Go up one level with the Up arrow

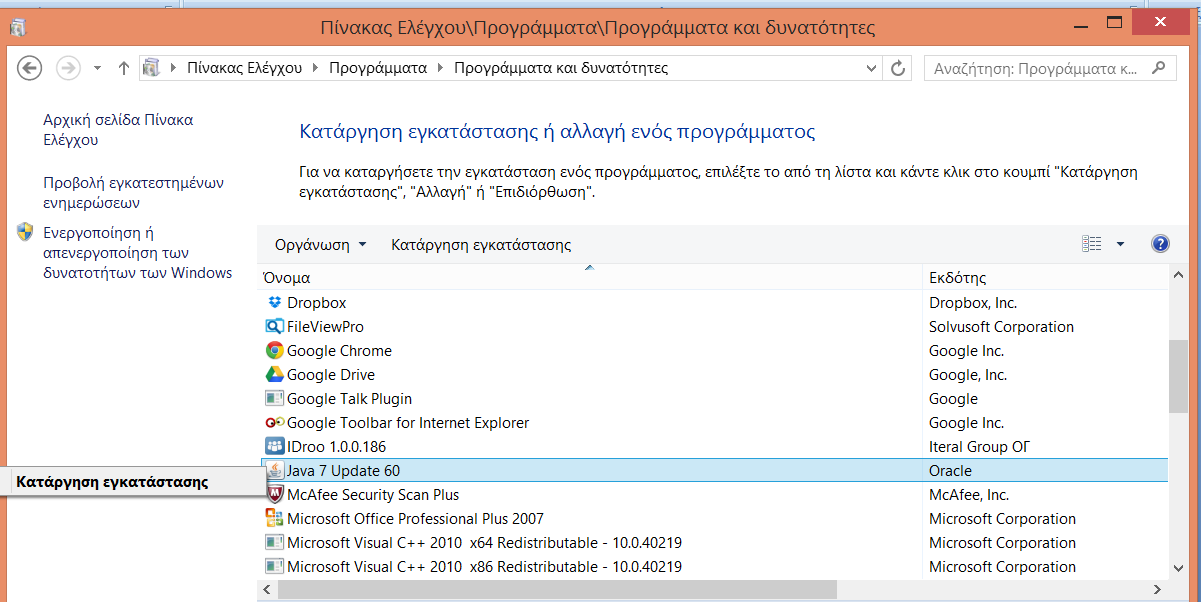click(x=124, y=68)
